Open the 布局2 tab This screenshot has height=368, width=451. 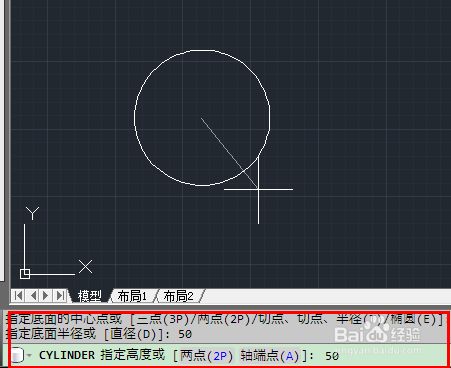(x=178, y=296)
